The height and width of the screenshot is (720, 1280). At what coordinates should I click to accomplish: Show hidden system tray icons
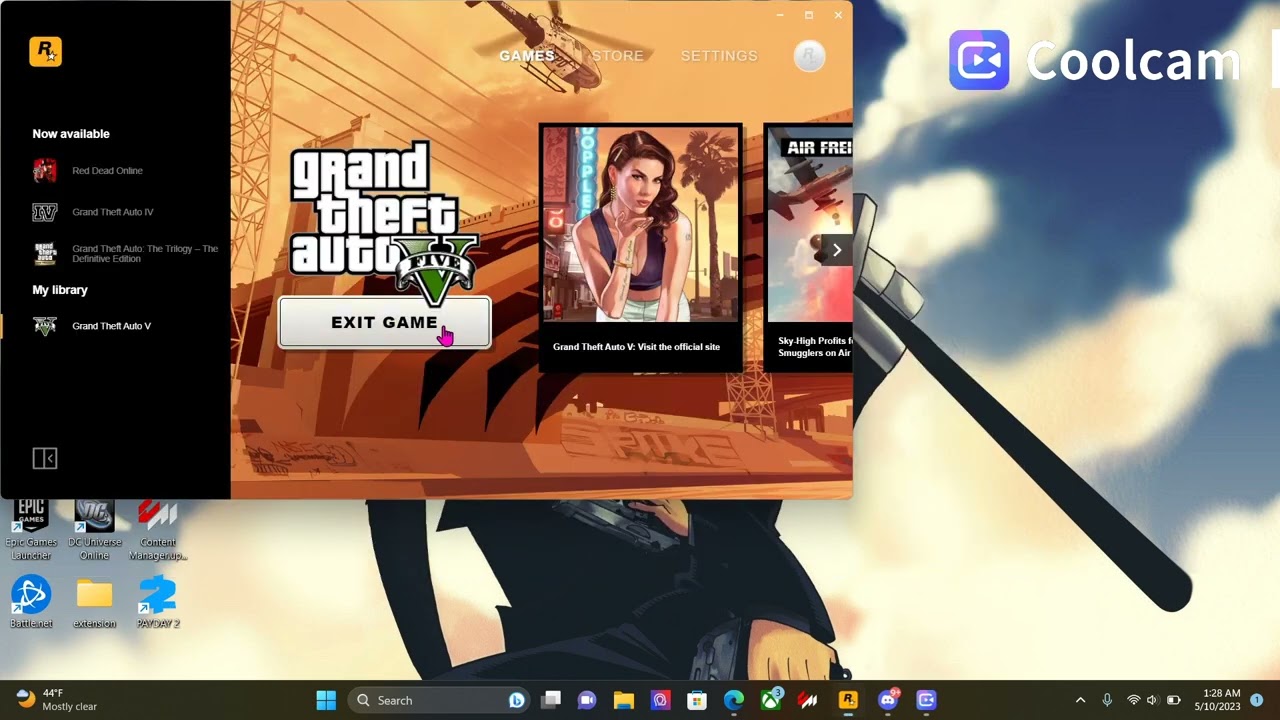point(1080,700)
